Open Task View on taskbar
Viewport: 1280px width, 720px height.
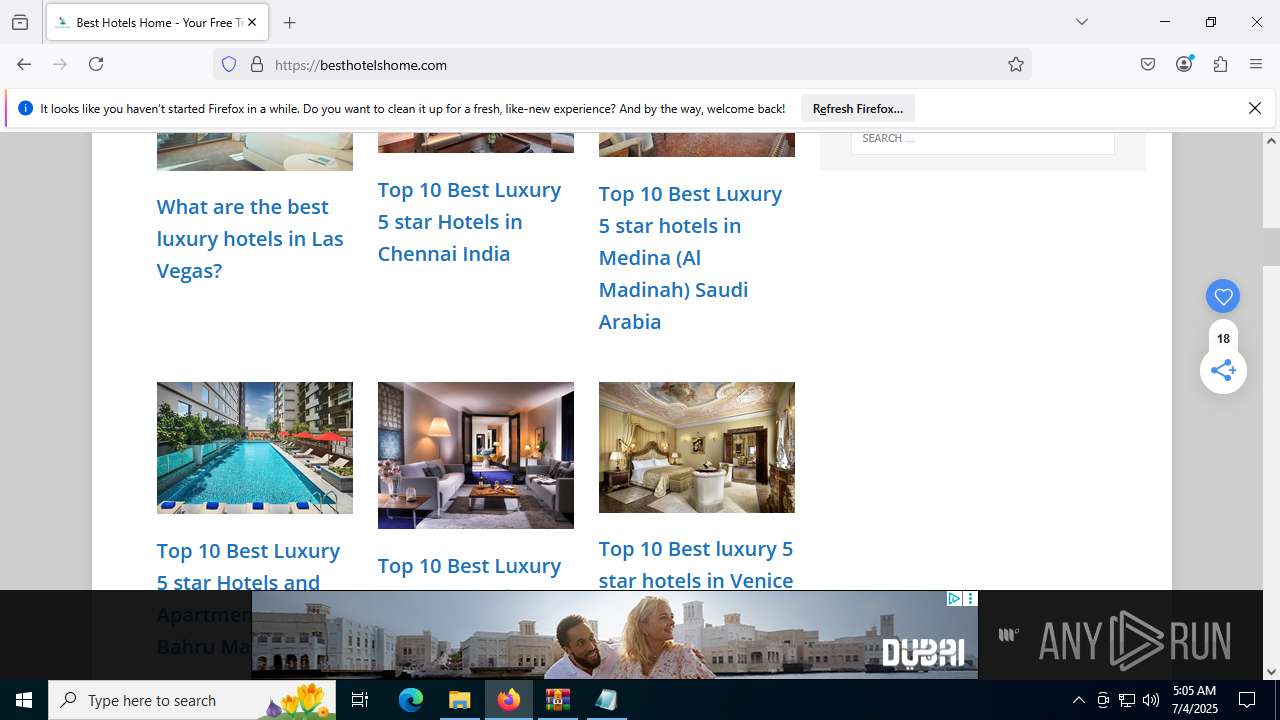click(360, 700)
